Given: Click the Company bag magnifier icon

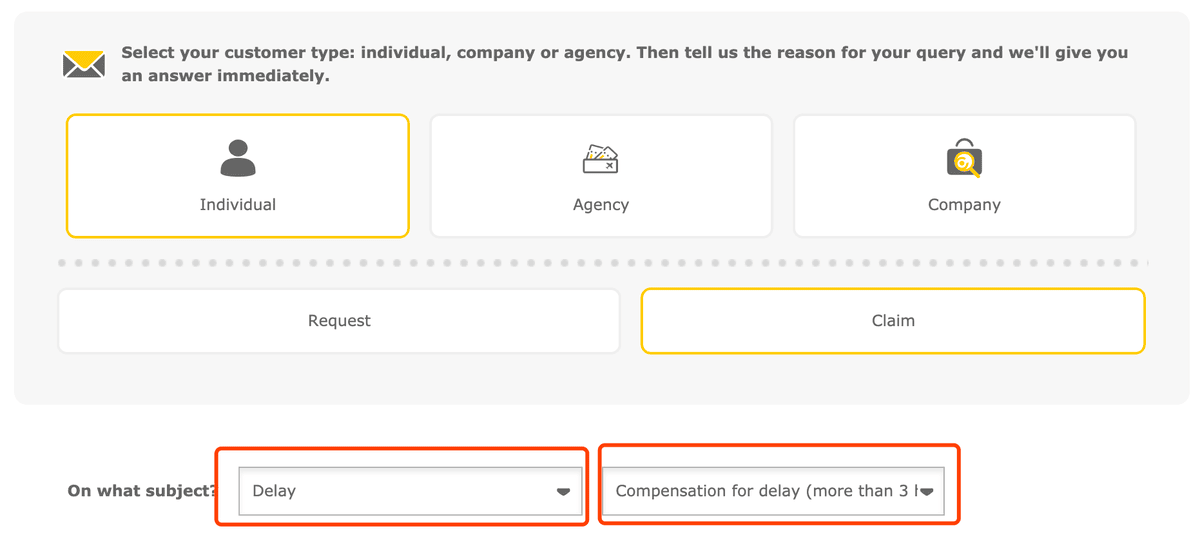Looking at the screenshot, I should coord(964,158).
